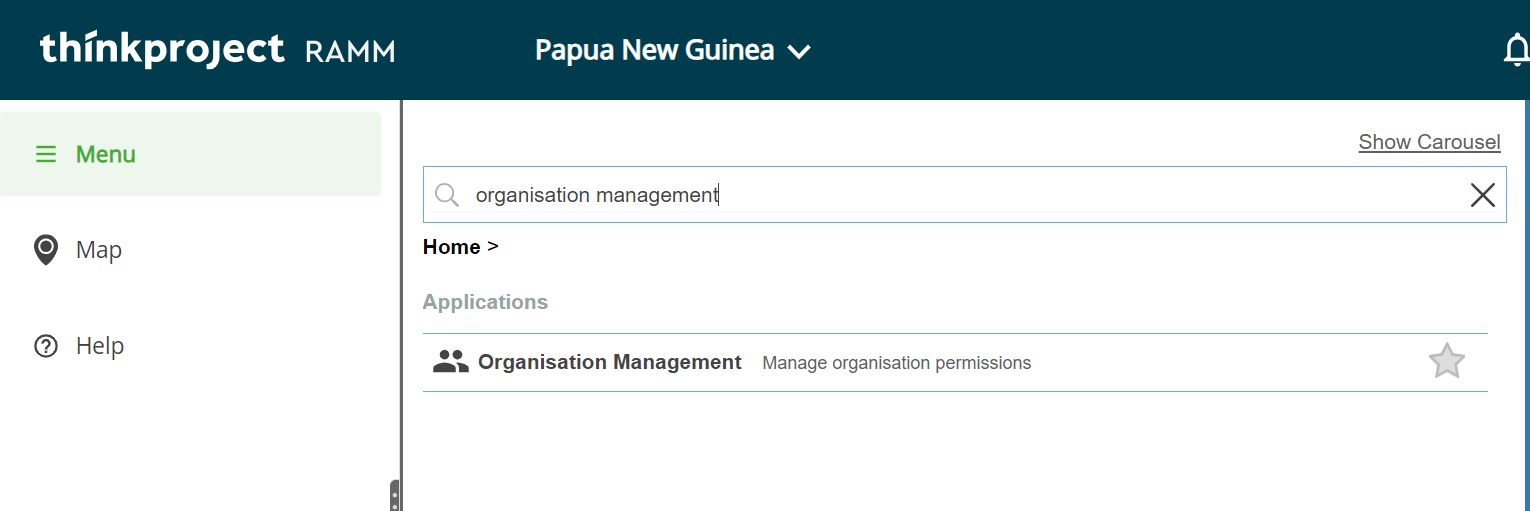This screenshot has height=511, width=1530.
Task: Click the Show Carousel link
Action: tap(1429, 142)
